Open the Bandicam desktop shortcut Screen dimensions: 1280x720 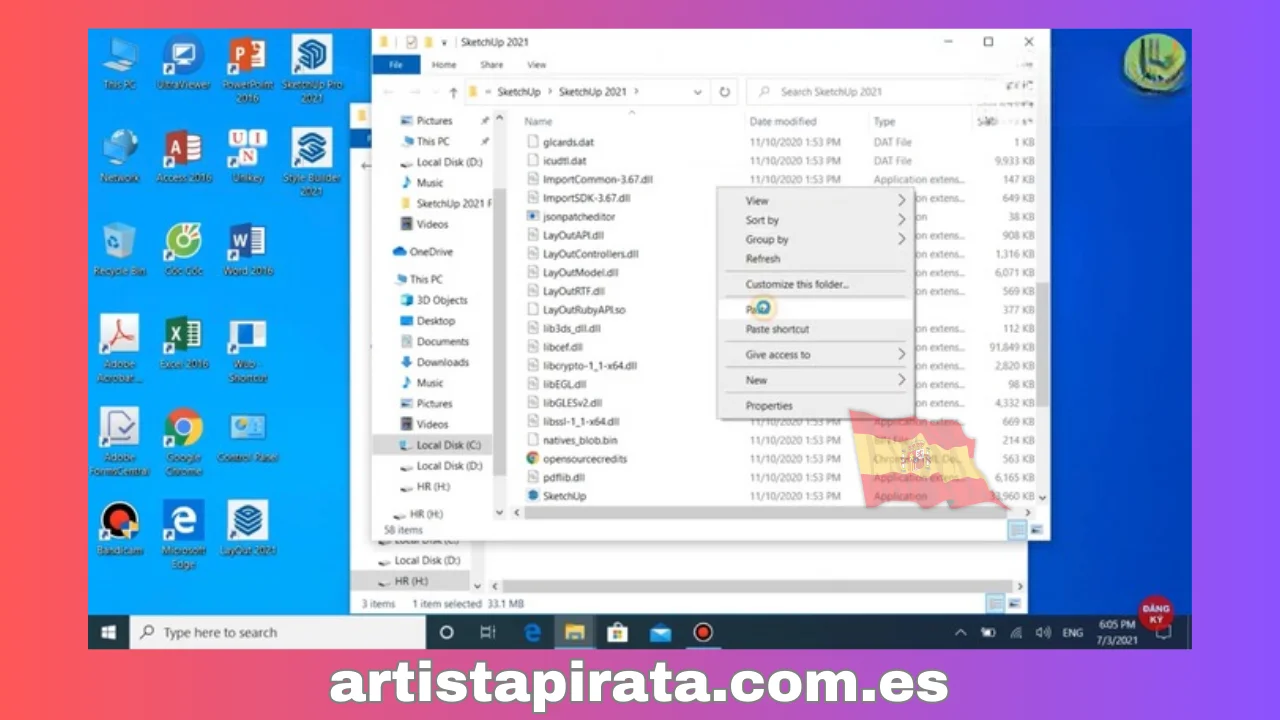tap(120, 528)
